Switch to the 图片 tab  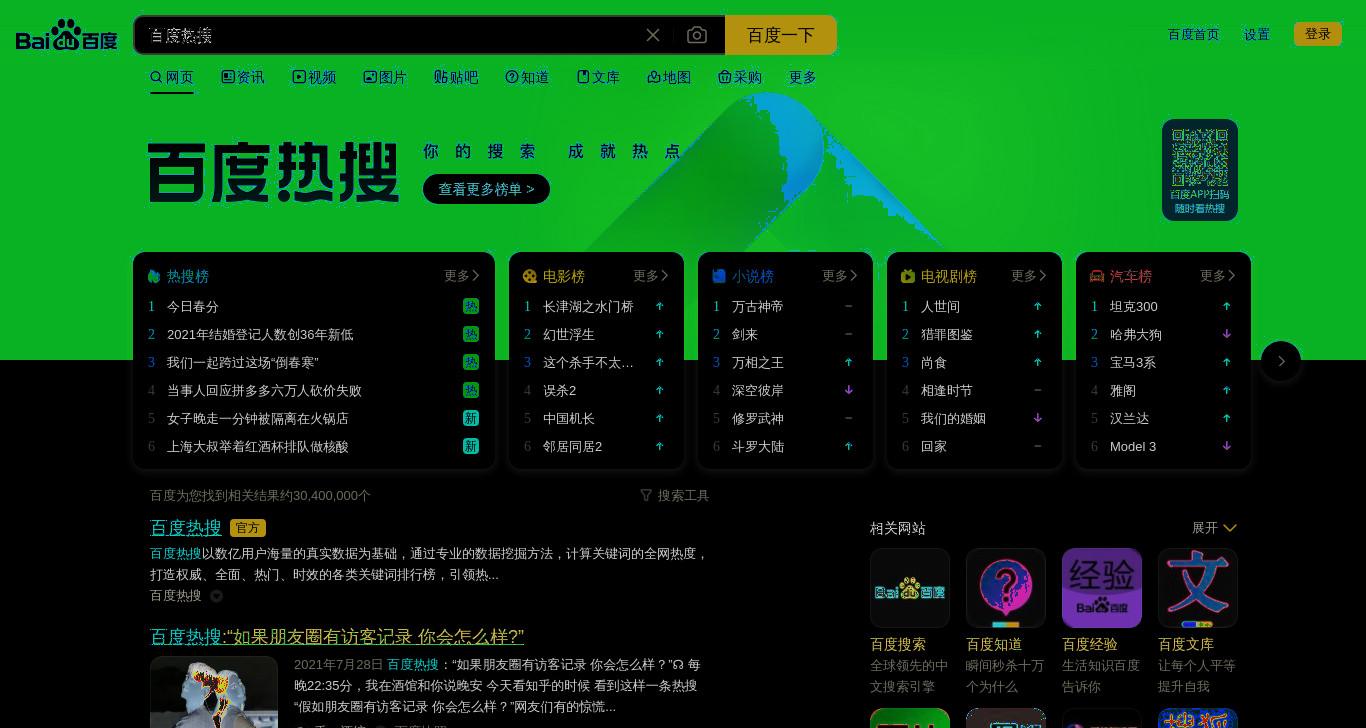[385, 77]
